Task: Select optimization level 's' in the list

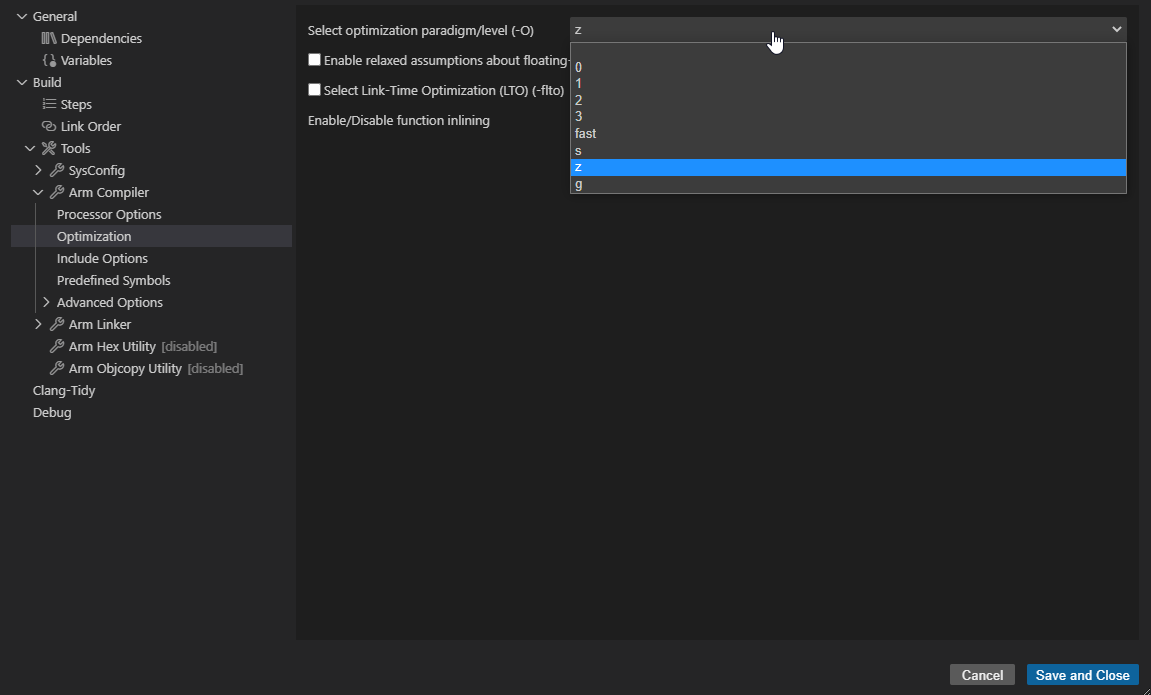Action: [x=579, y=151]
